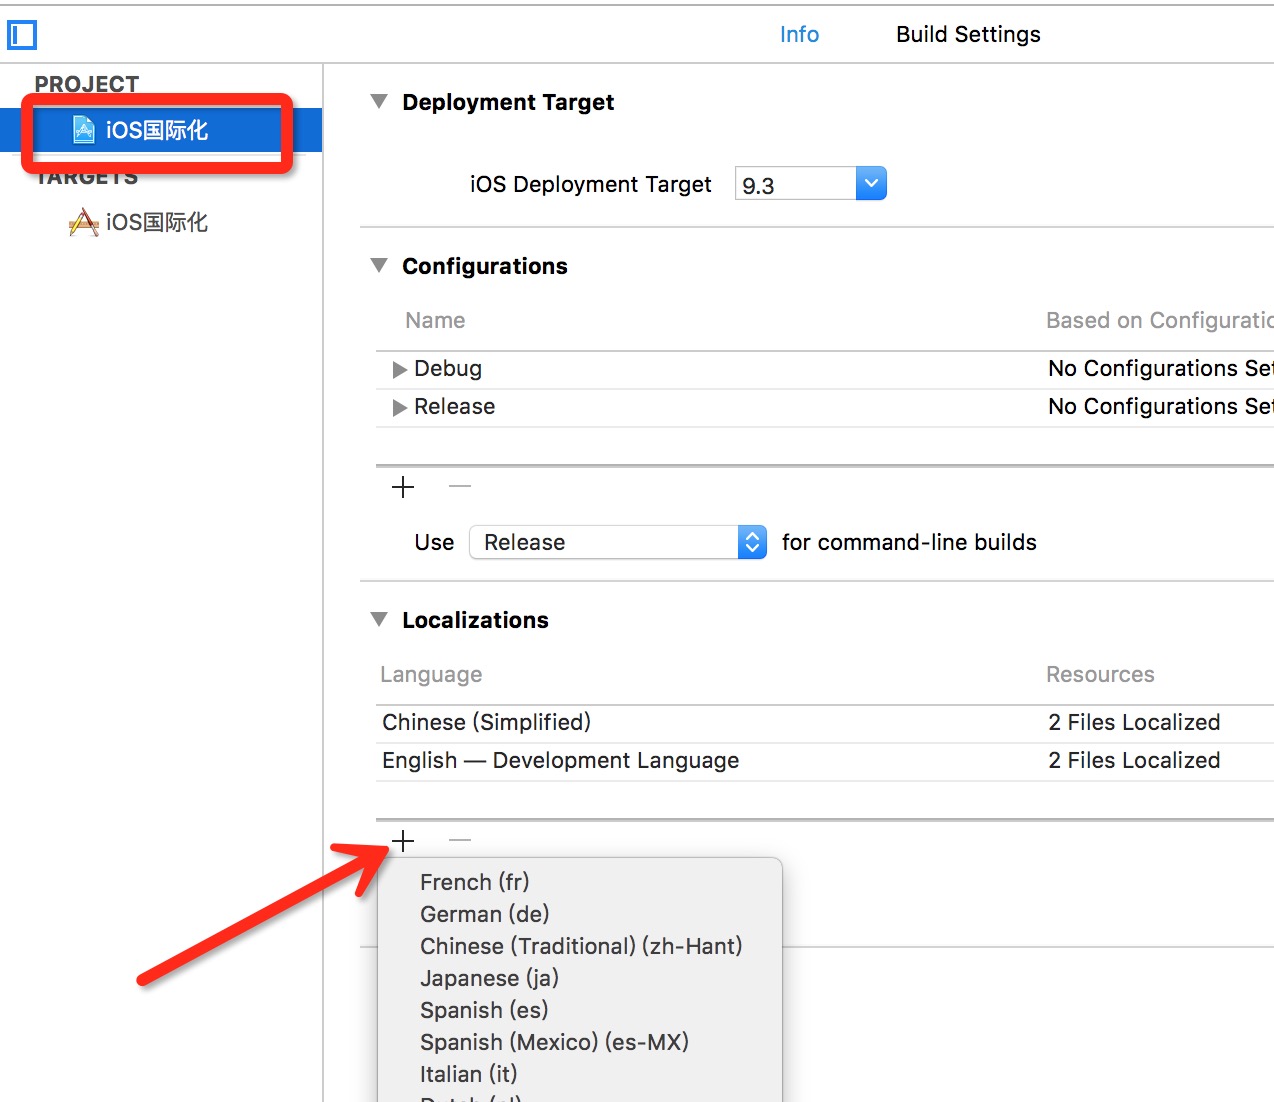Click the Based on Configuration column header

[x=1160, y=321]
